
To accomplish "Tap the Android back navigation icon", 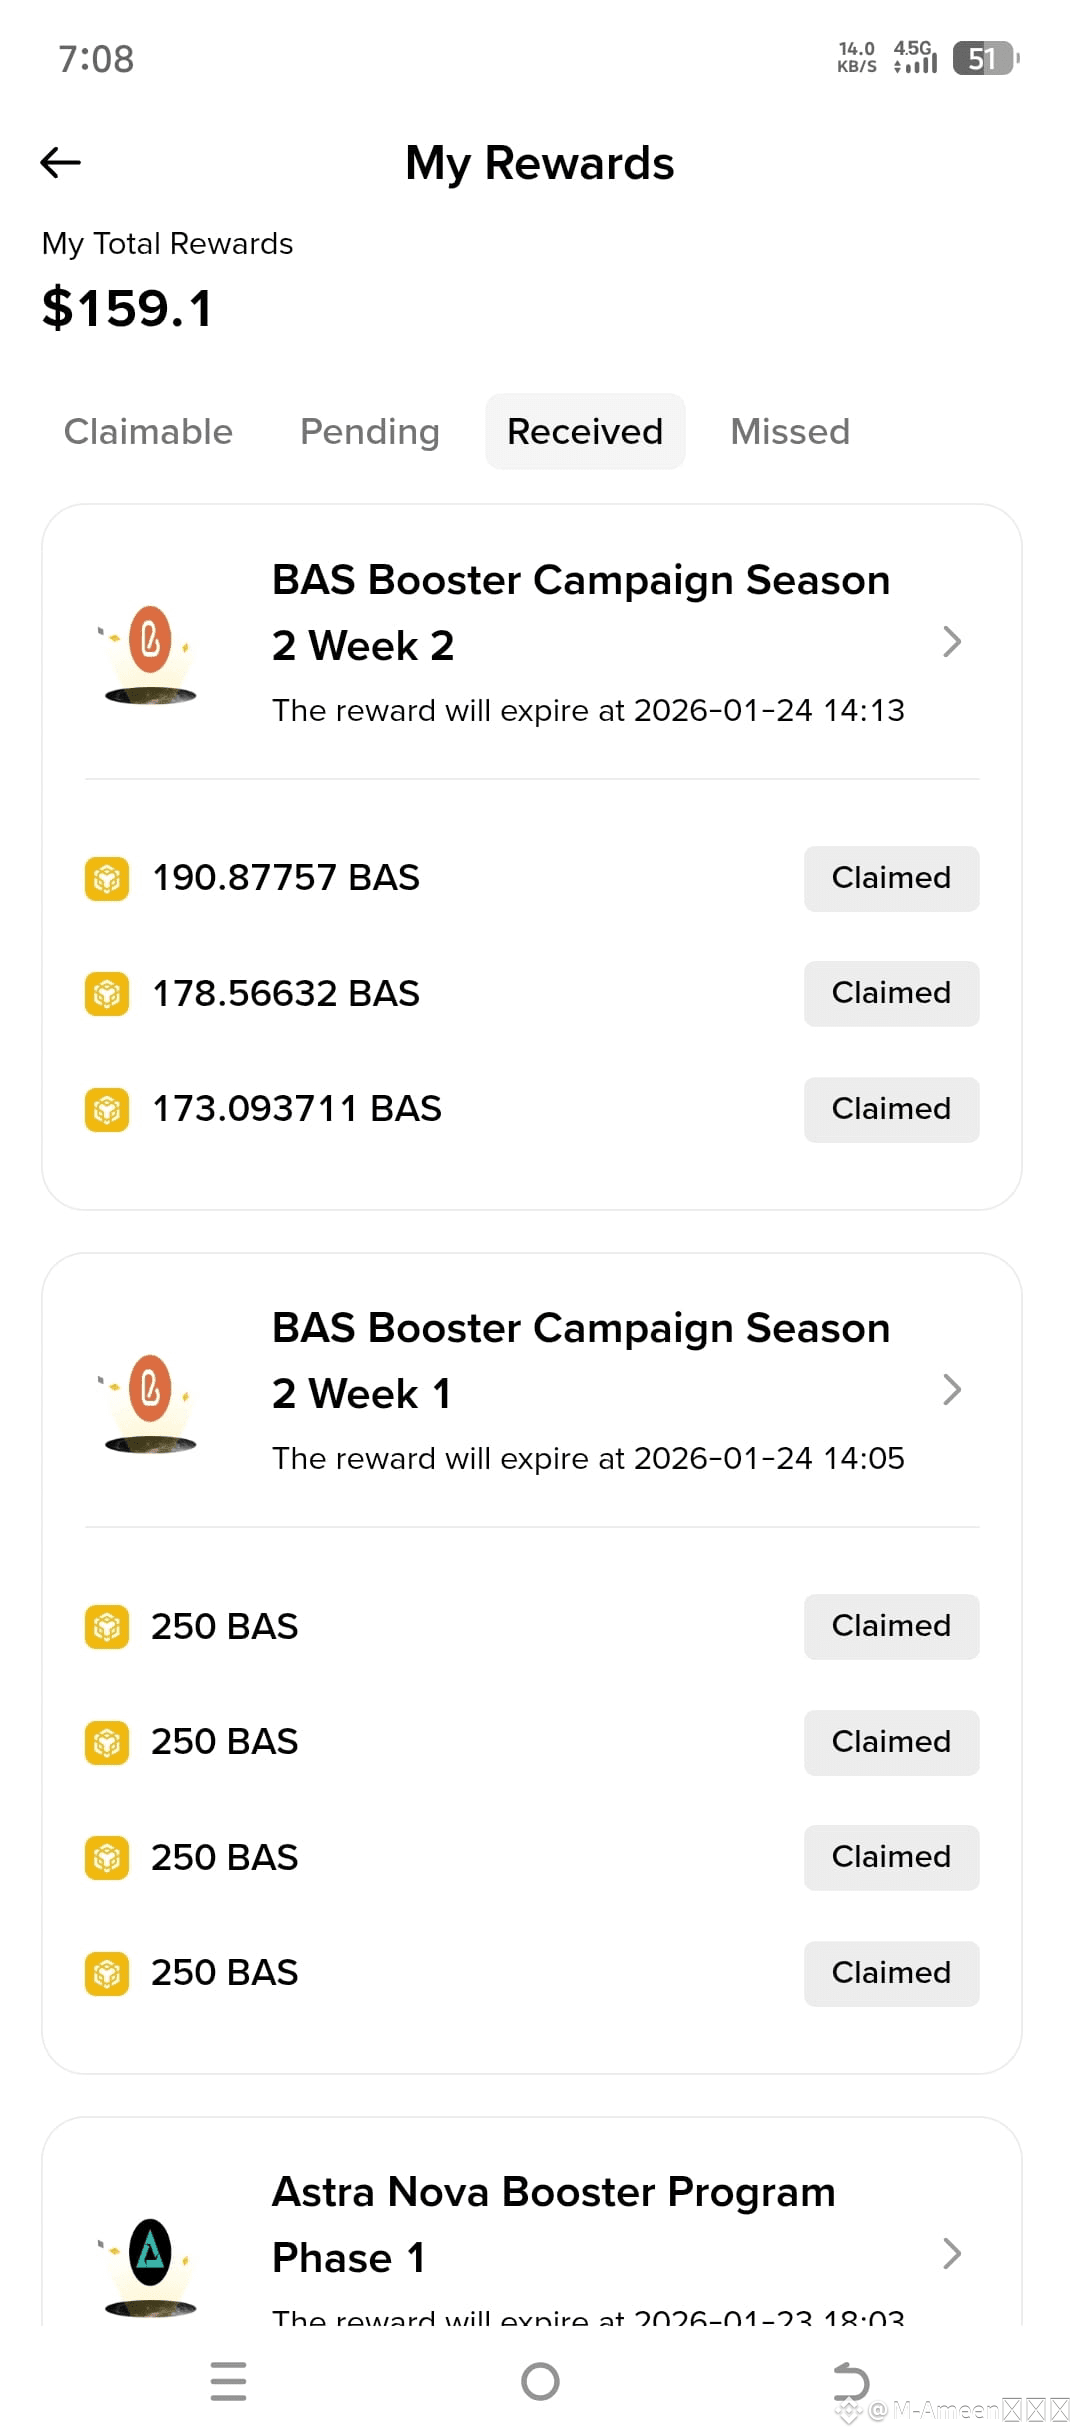I will tap(851, 2381).
